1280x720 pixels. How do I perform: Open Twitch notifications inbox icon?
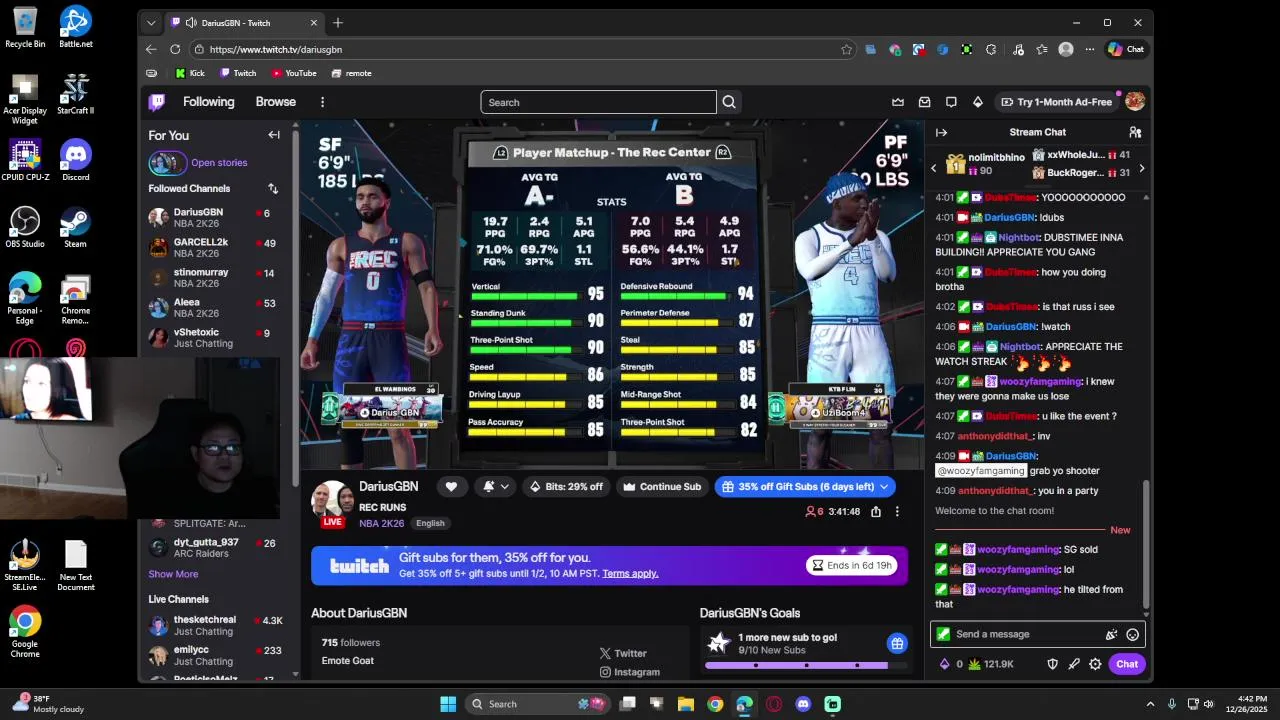click(925, 102)
